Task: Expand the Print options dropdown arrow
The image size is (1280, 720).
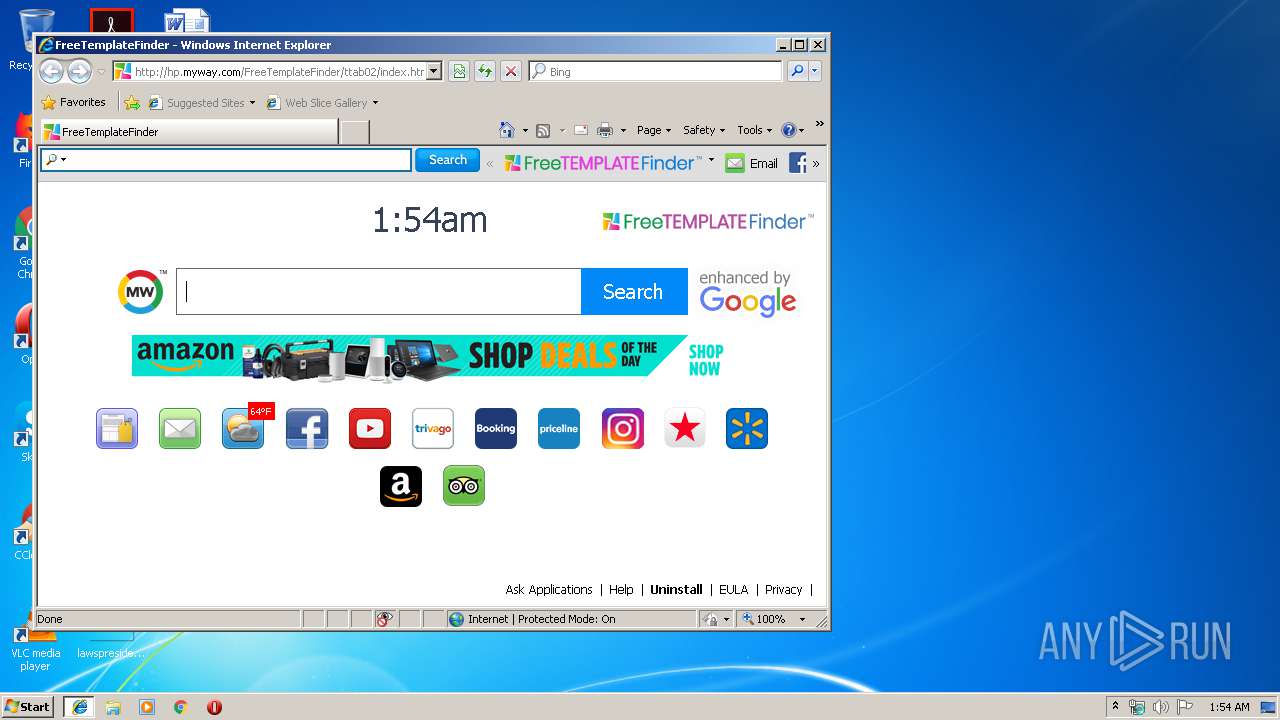Action: (623, 130)
